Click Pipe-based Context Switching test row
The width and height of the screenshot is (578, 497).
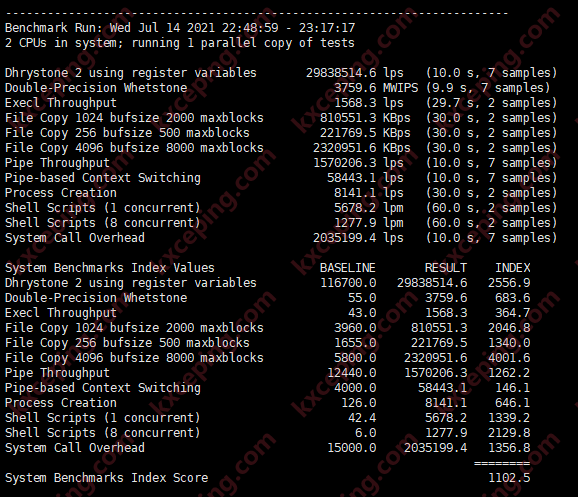(281, 178)
